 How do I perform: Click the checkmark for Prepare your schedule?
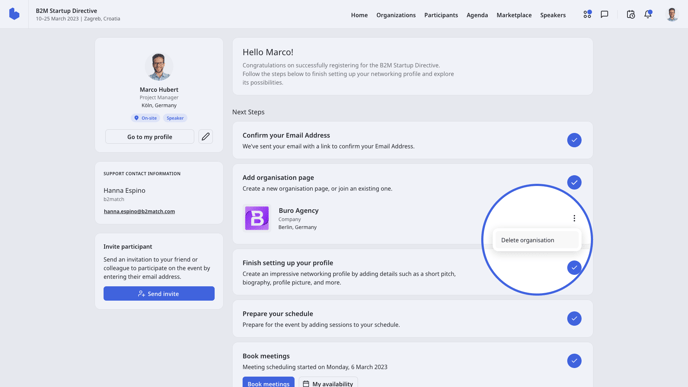(x=574, y=318)
